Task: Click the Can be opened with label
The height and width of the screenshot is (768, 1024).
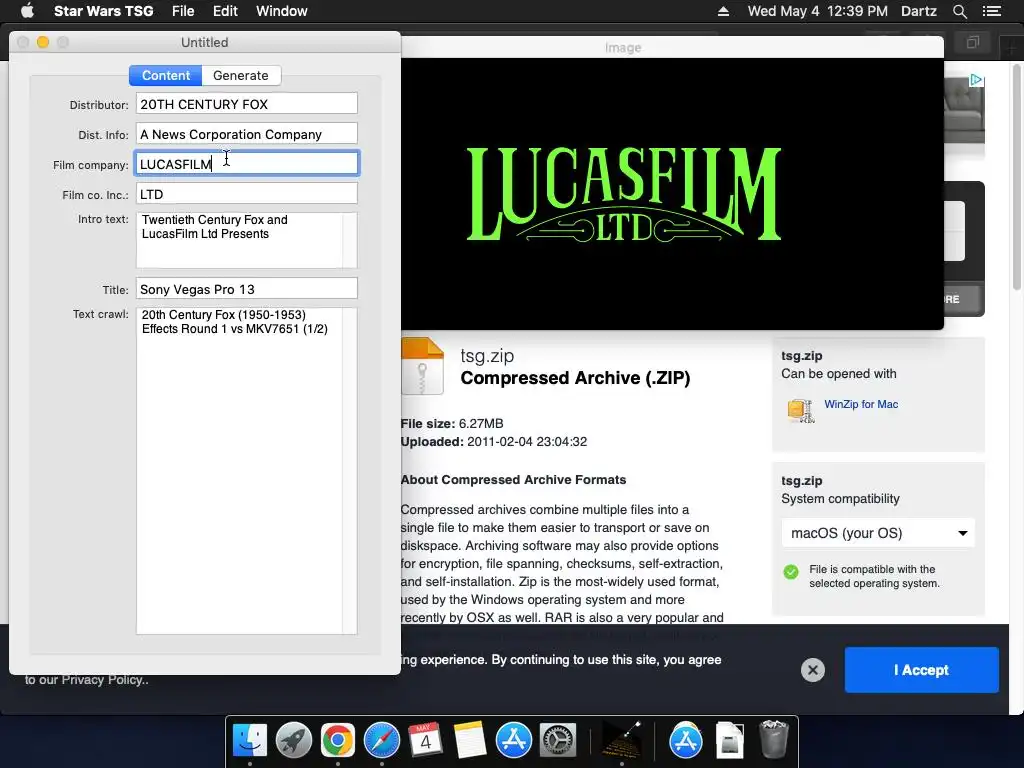Action: pyautogui.click(x=839, y=374)
